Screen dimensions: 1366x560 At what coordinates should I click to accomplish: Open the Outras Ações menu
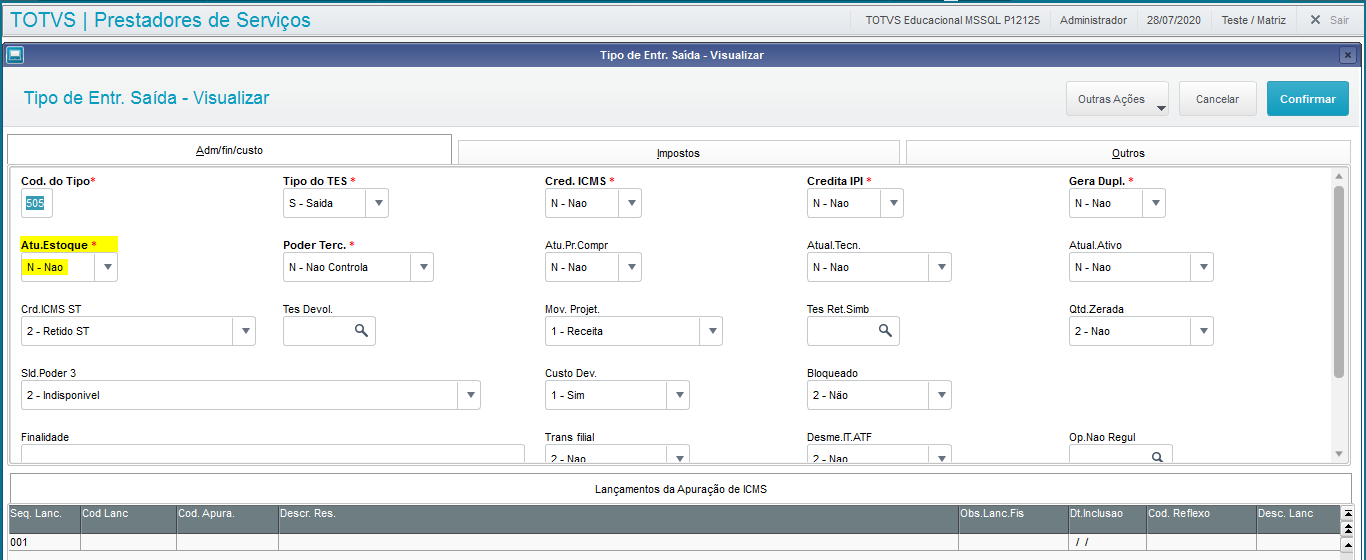[x=1118, y=99]
